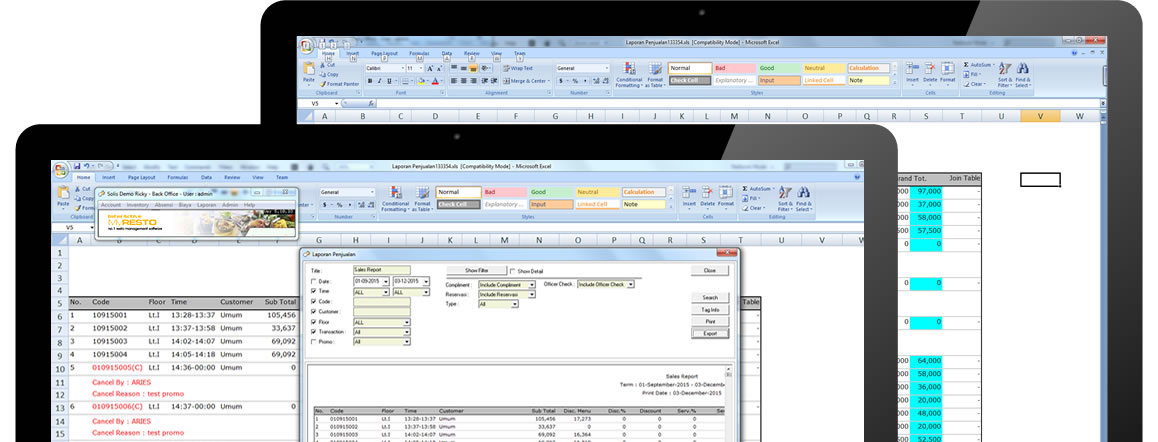The width and height of the screenshot is (1158, 442).
Task: Click the Office button in back tablet Excel
Action: [306, 47]
